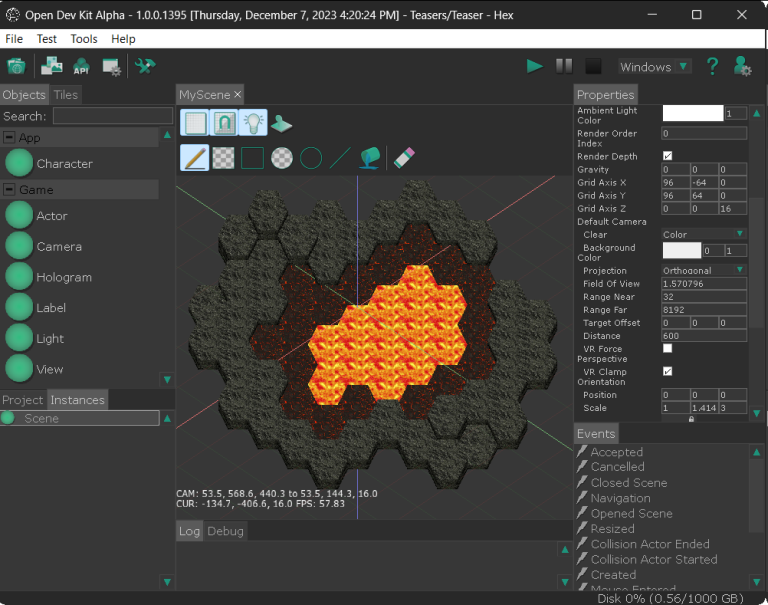Open the wrench and hammer build tools
This screenshot has width=768, height=605.
145,66
